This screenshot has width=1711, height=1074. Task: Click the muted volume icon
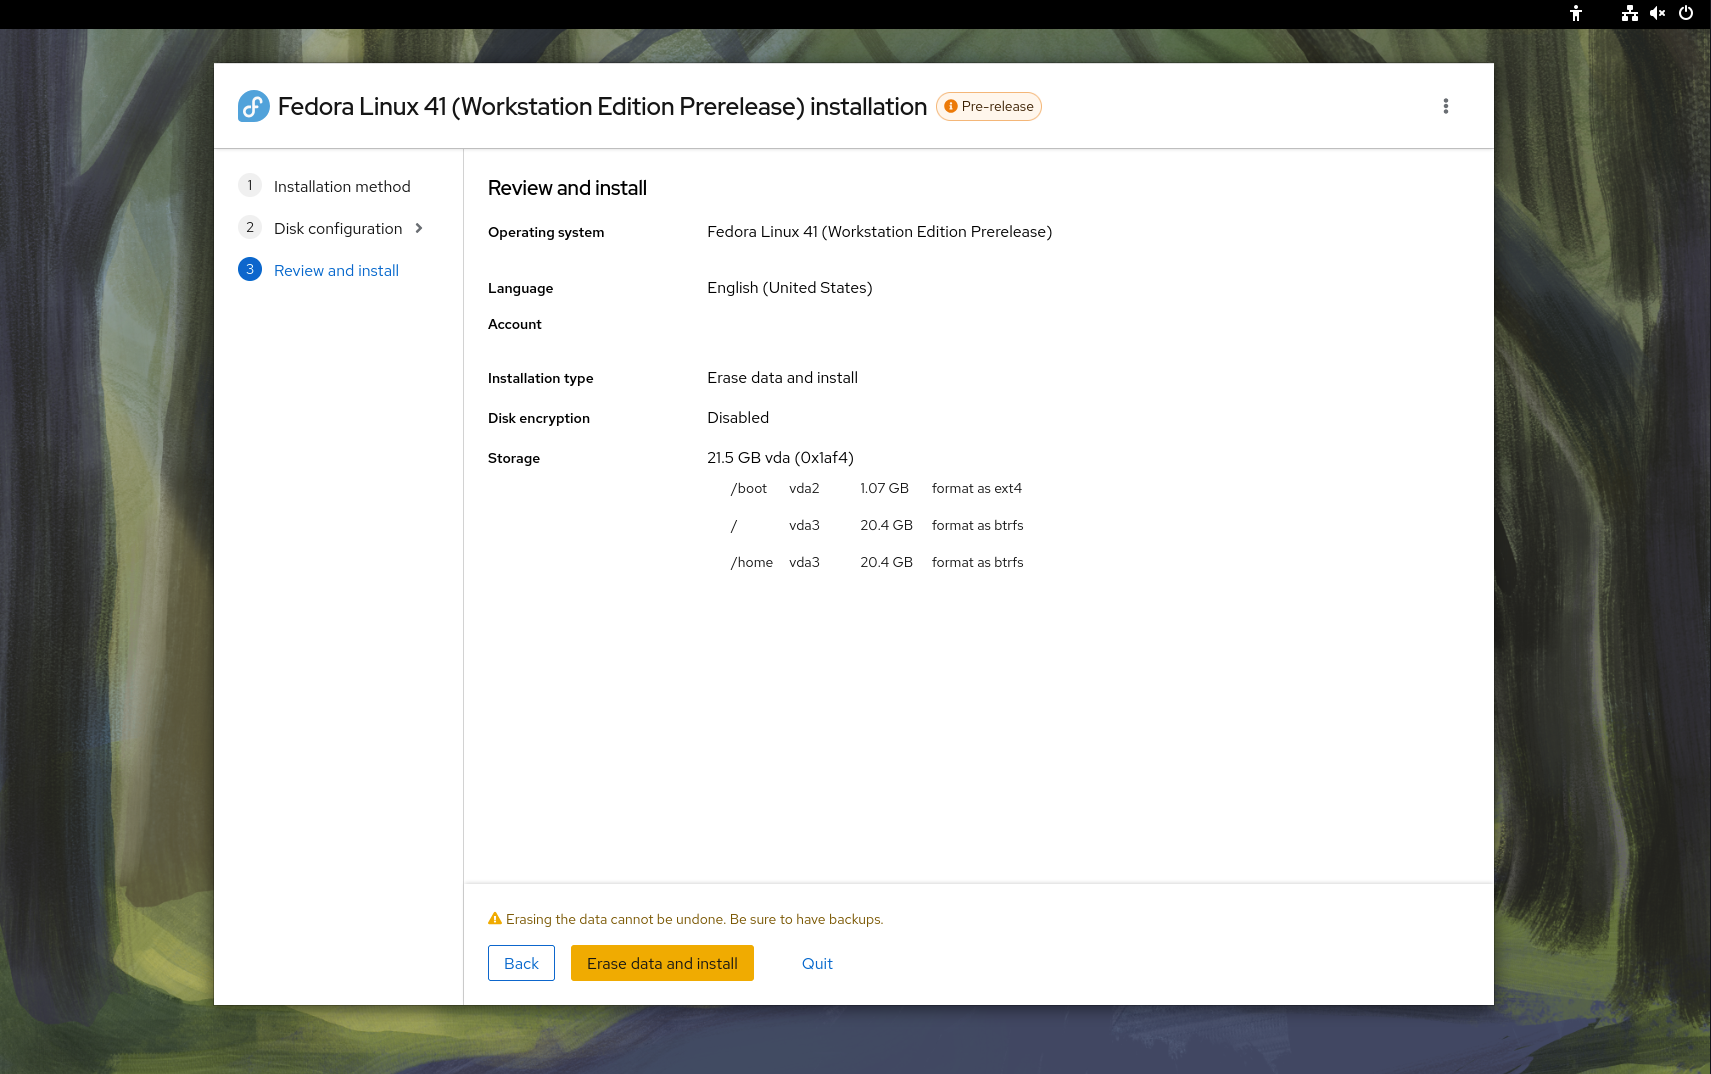[1657, 13]
